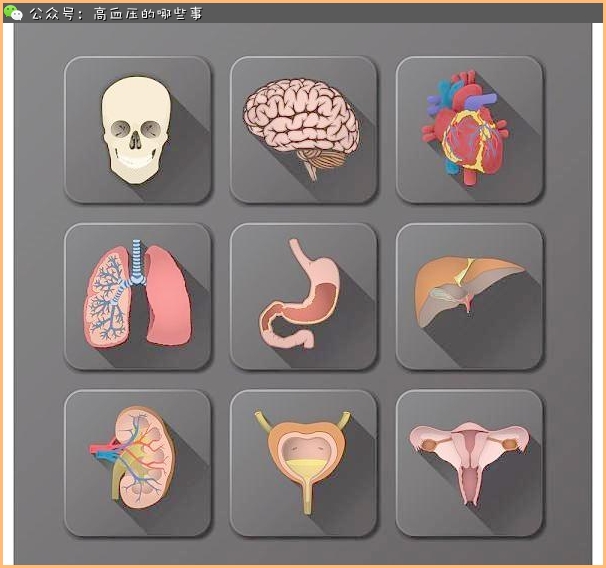The image size is (606, 568).
Task: Select the brain icon
Action: point(303,130)
